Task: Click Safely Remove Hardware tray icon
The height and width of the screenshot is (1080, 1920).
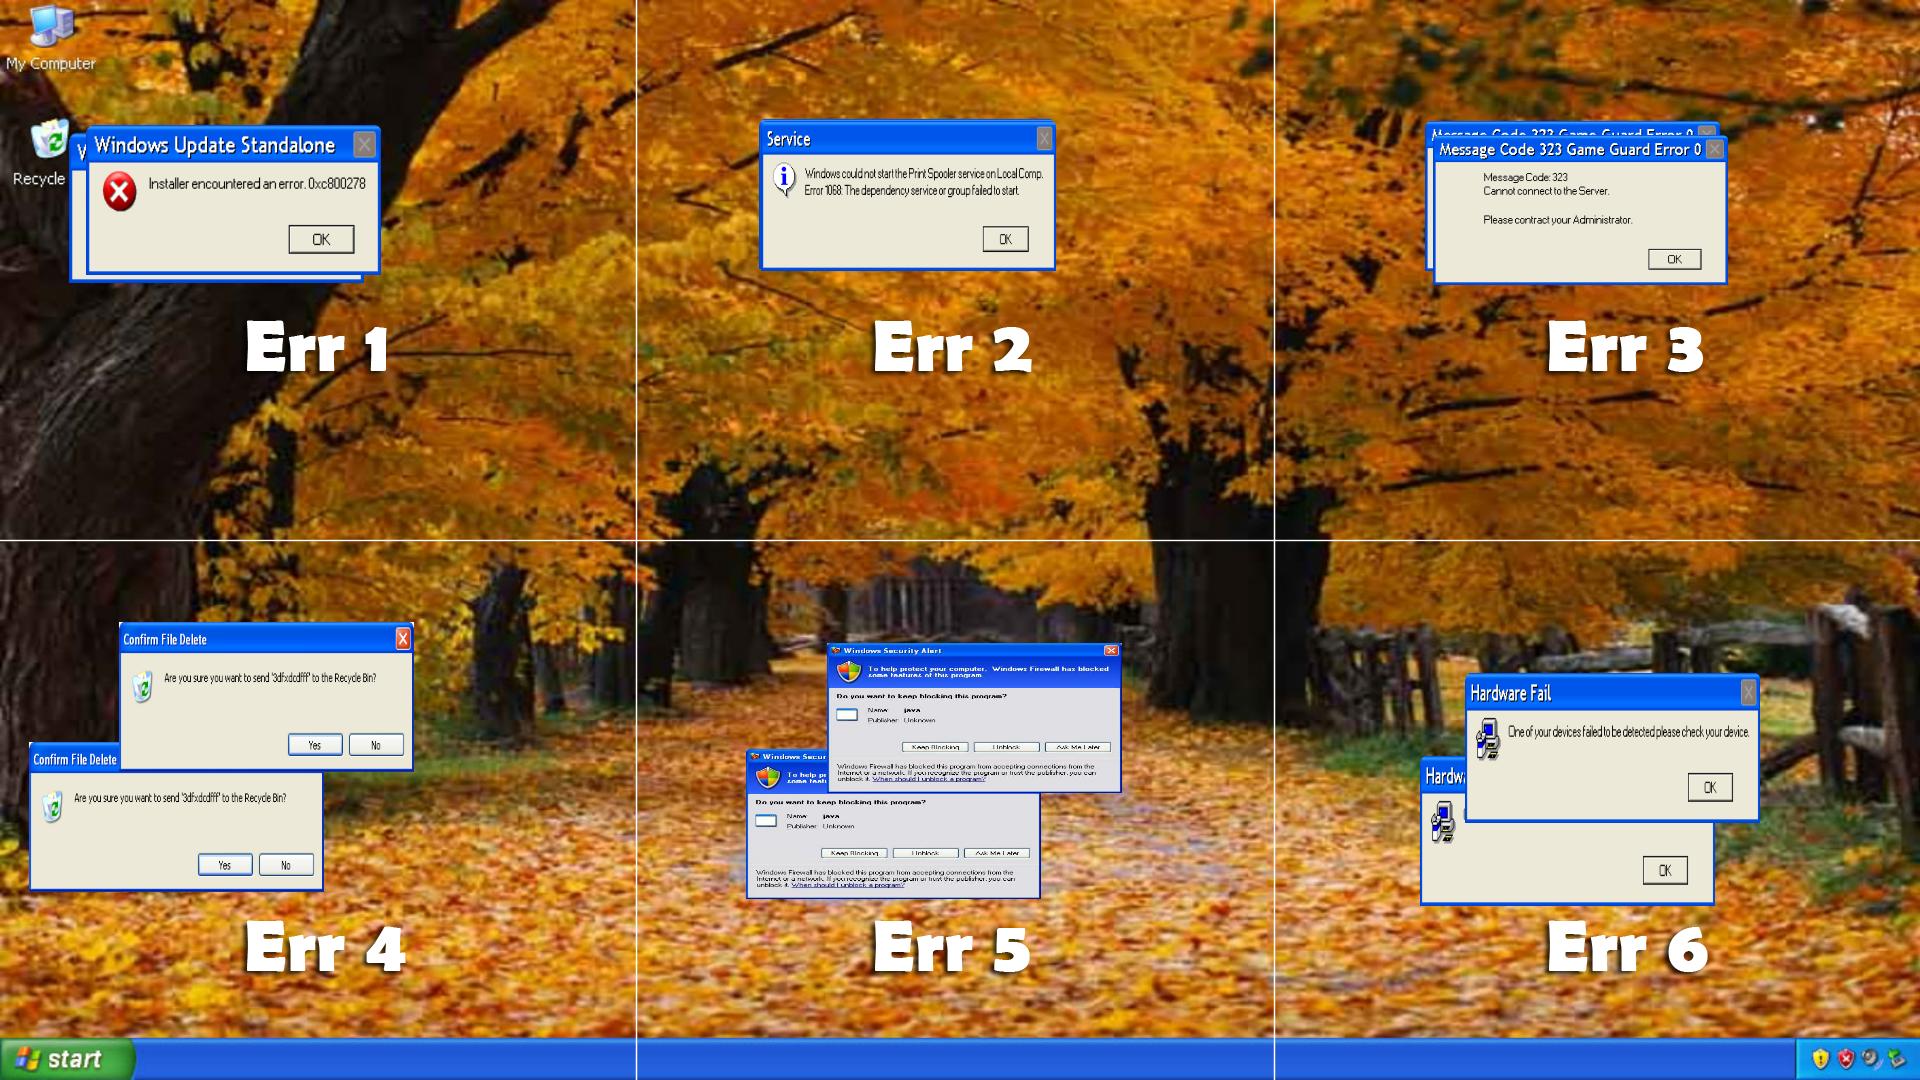Action: [x=1895, y=1059]
